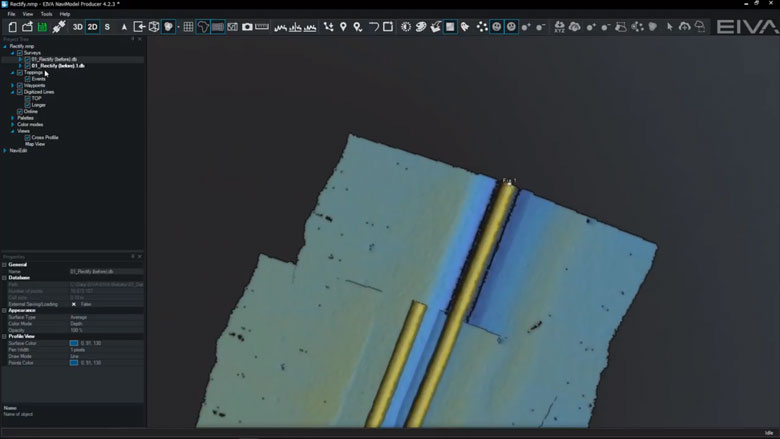Click the waypoint pin icon
Image resolution: width=780 pixels, height=439 pixels.
tap(343, 27)
